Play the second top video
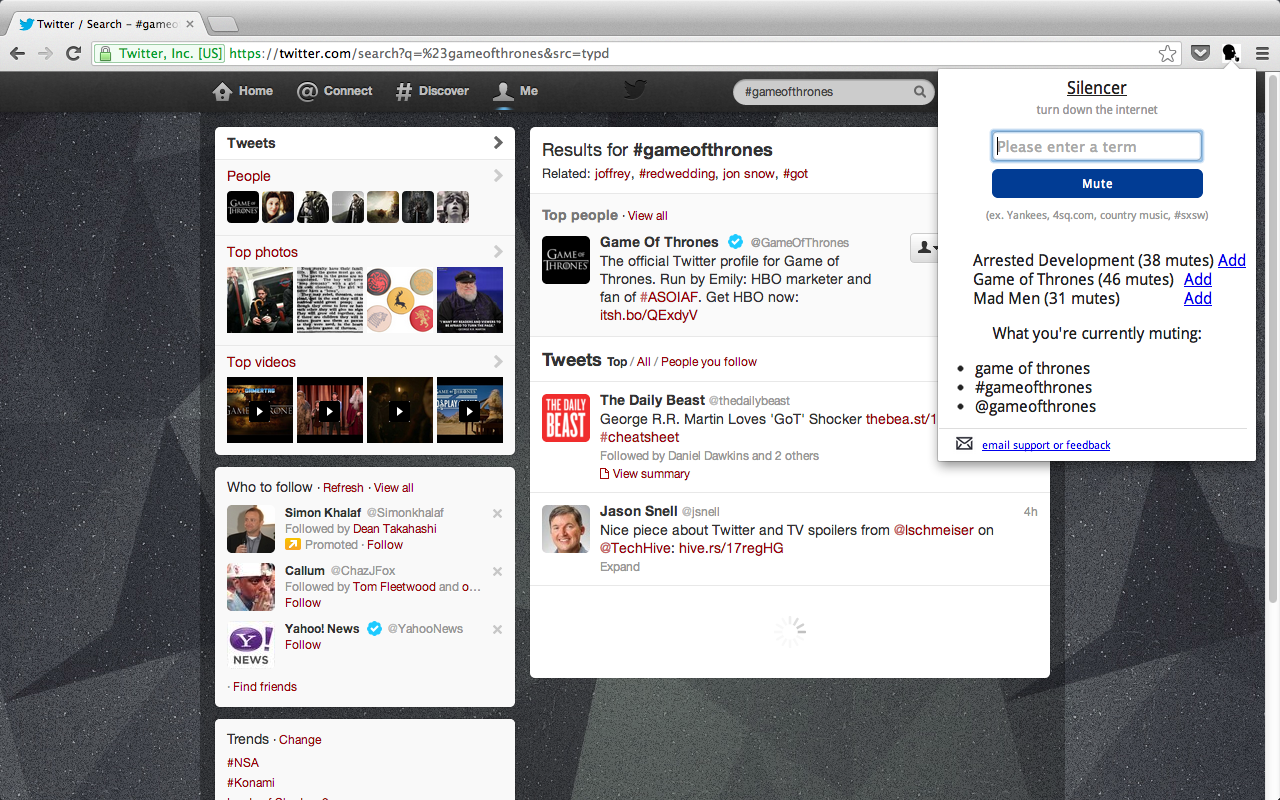The height and width of the screenshot is (800, 1280). tap(330, 410)
